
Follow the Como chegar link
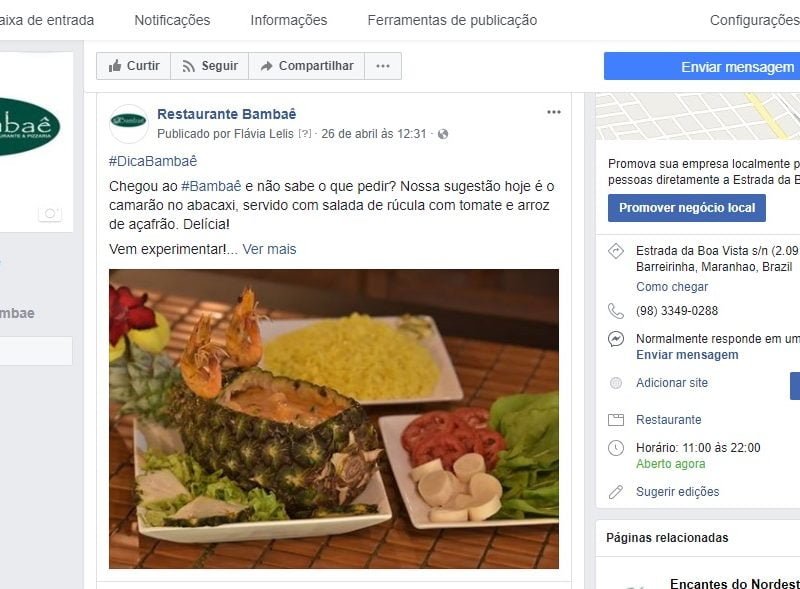click(x=672, y=287)
